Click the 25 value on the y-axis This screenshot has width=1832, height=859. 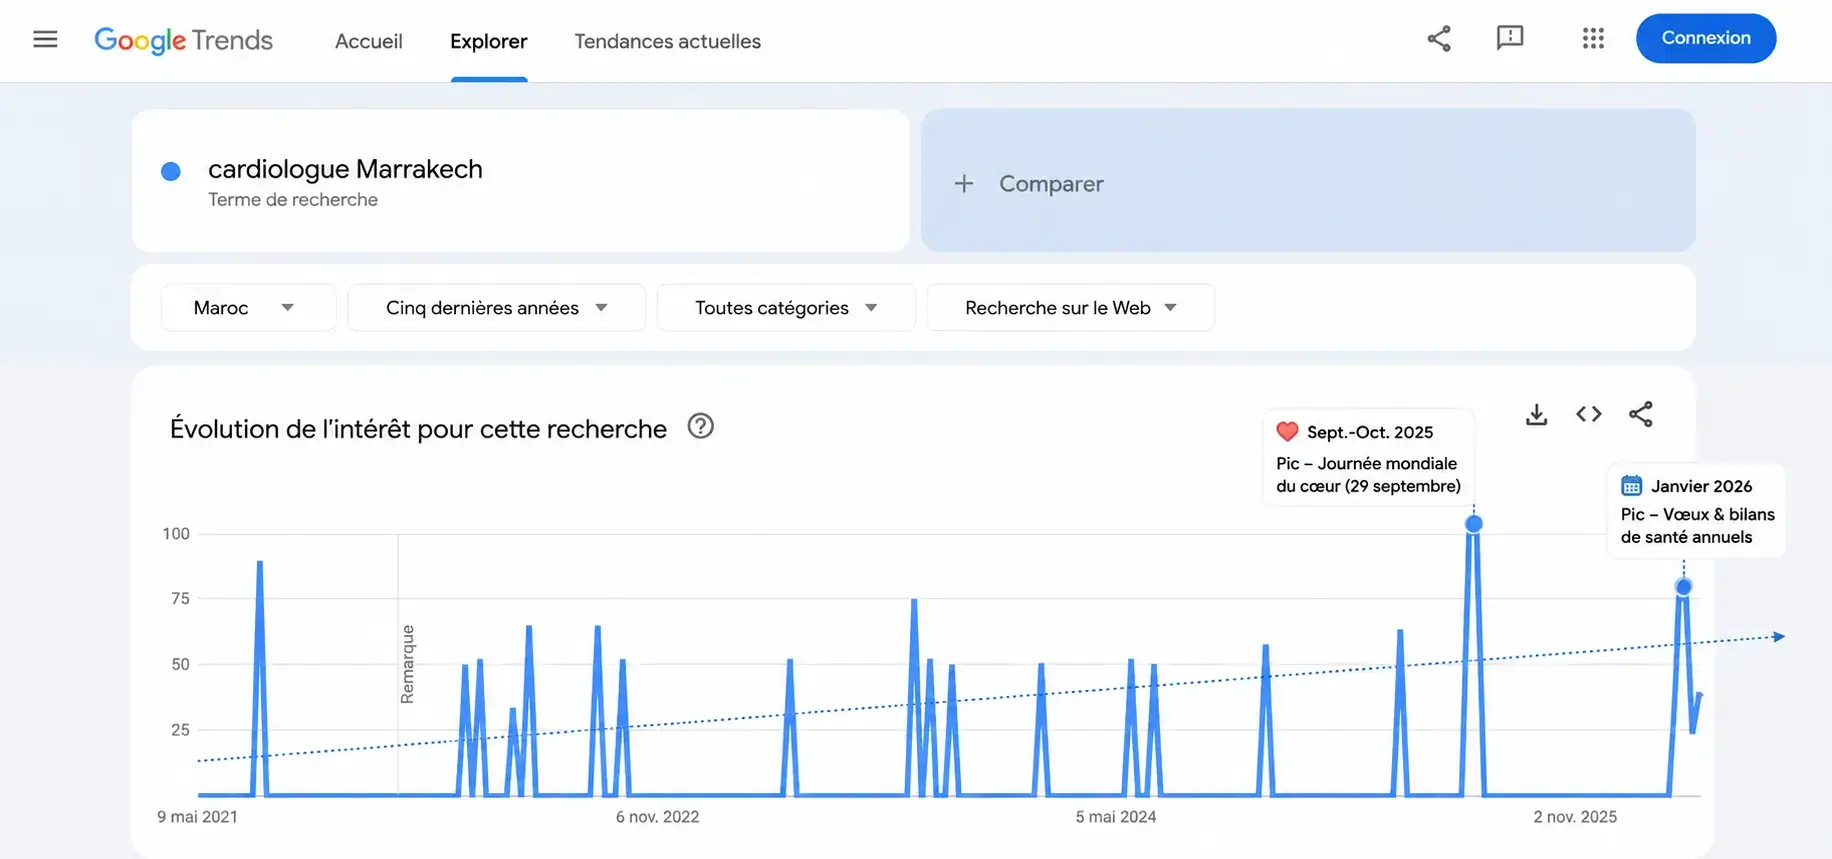coord(180,730)
